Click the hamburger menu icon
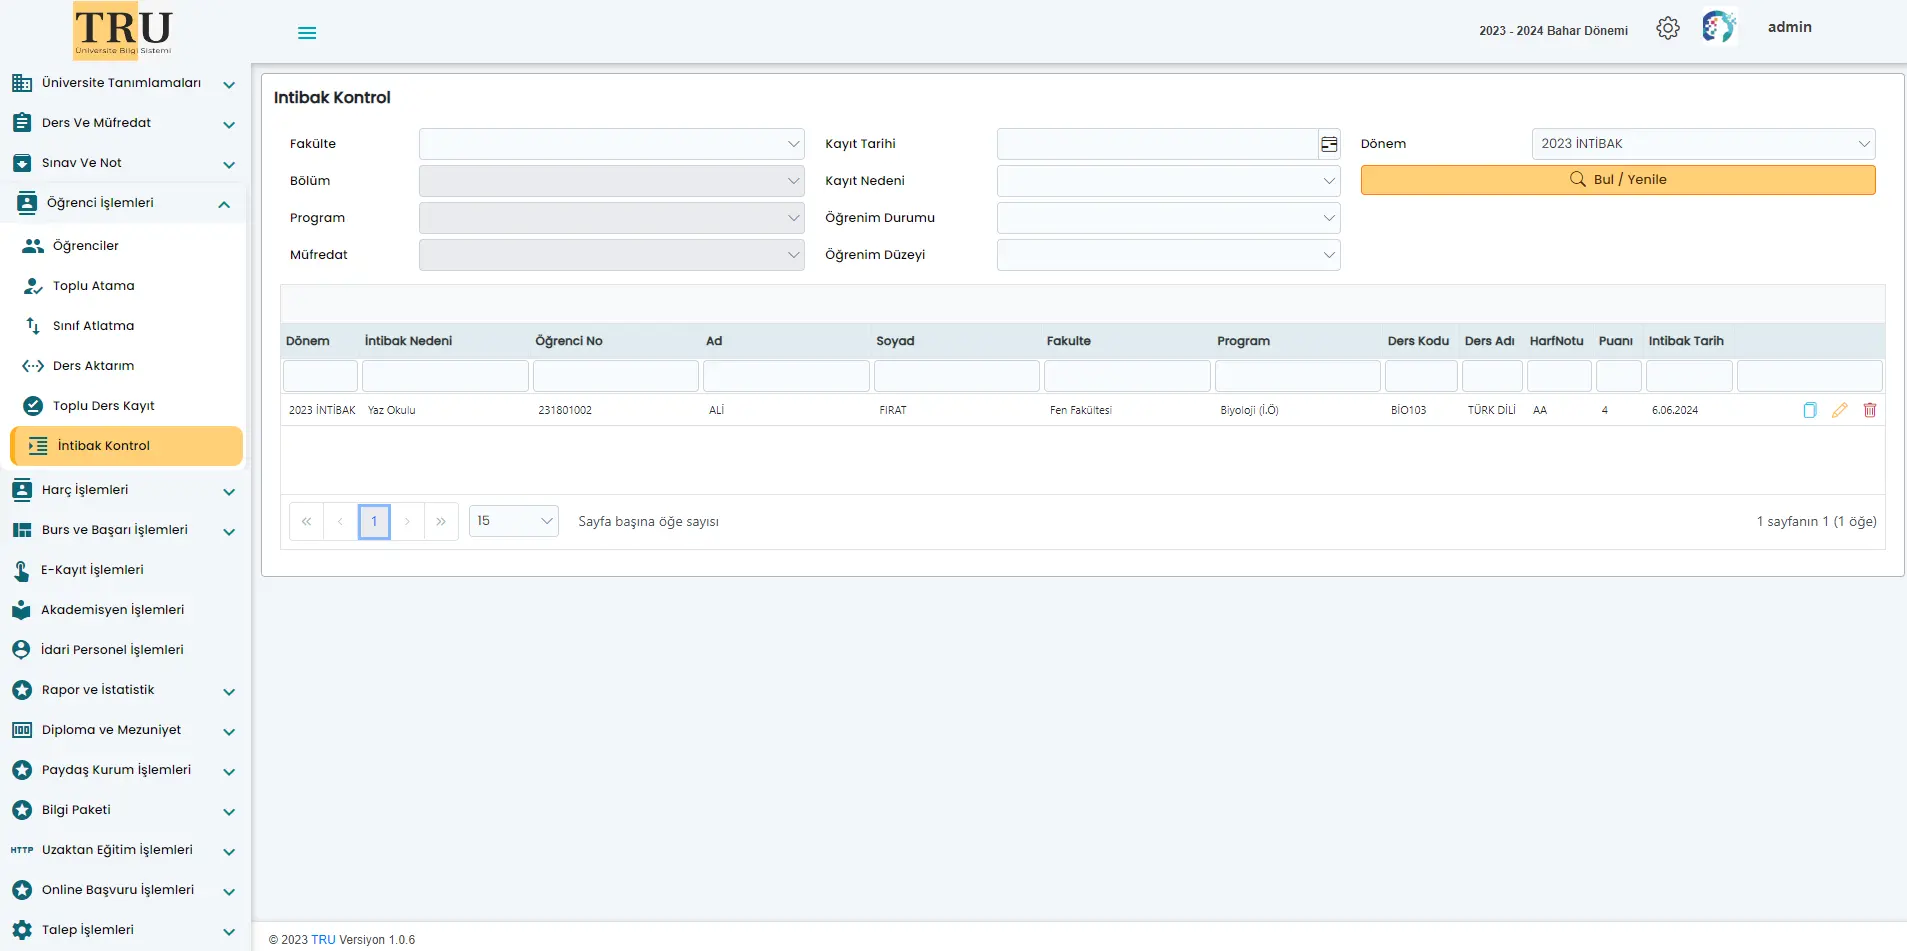The width and height of the screenshot is (1907, 951). click(x=307, y=33)
